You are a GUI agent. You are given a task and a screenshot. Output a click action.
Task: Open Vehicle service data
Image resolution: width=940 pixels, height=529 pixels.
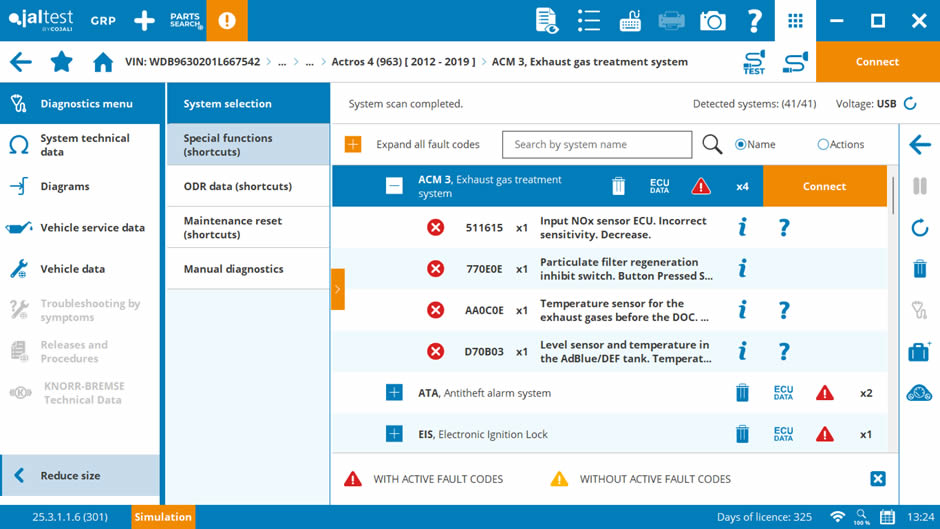[80, 228]
